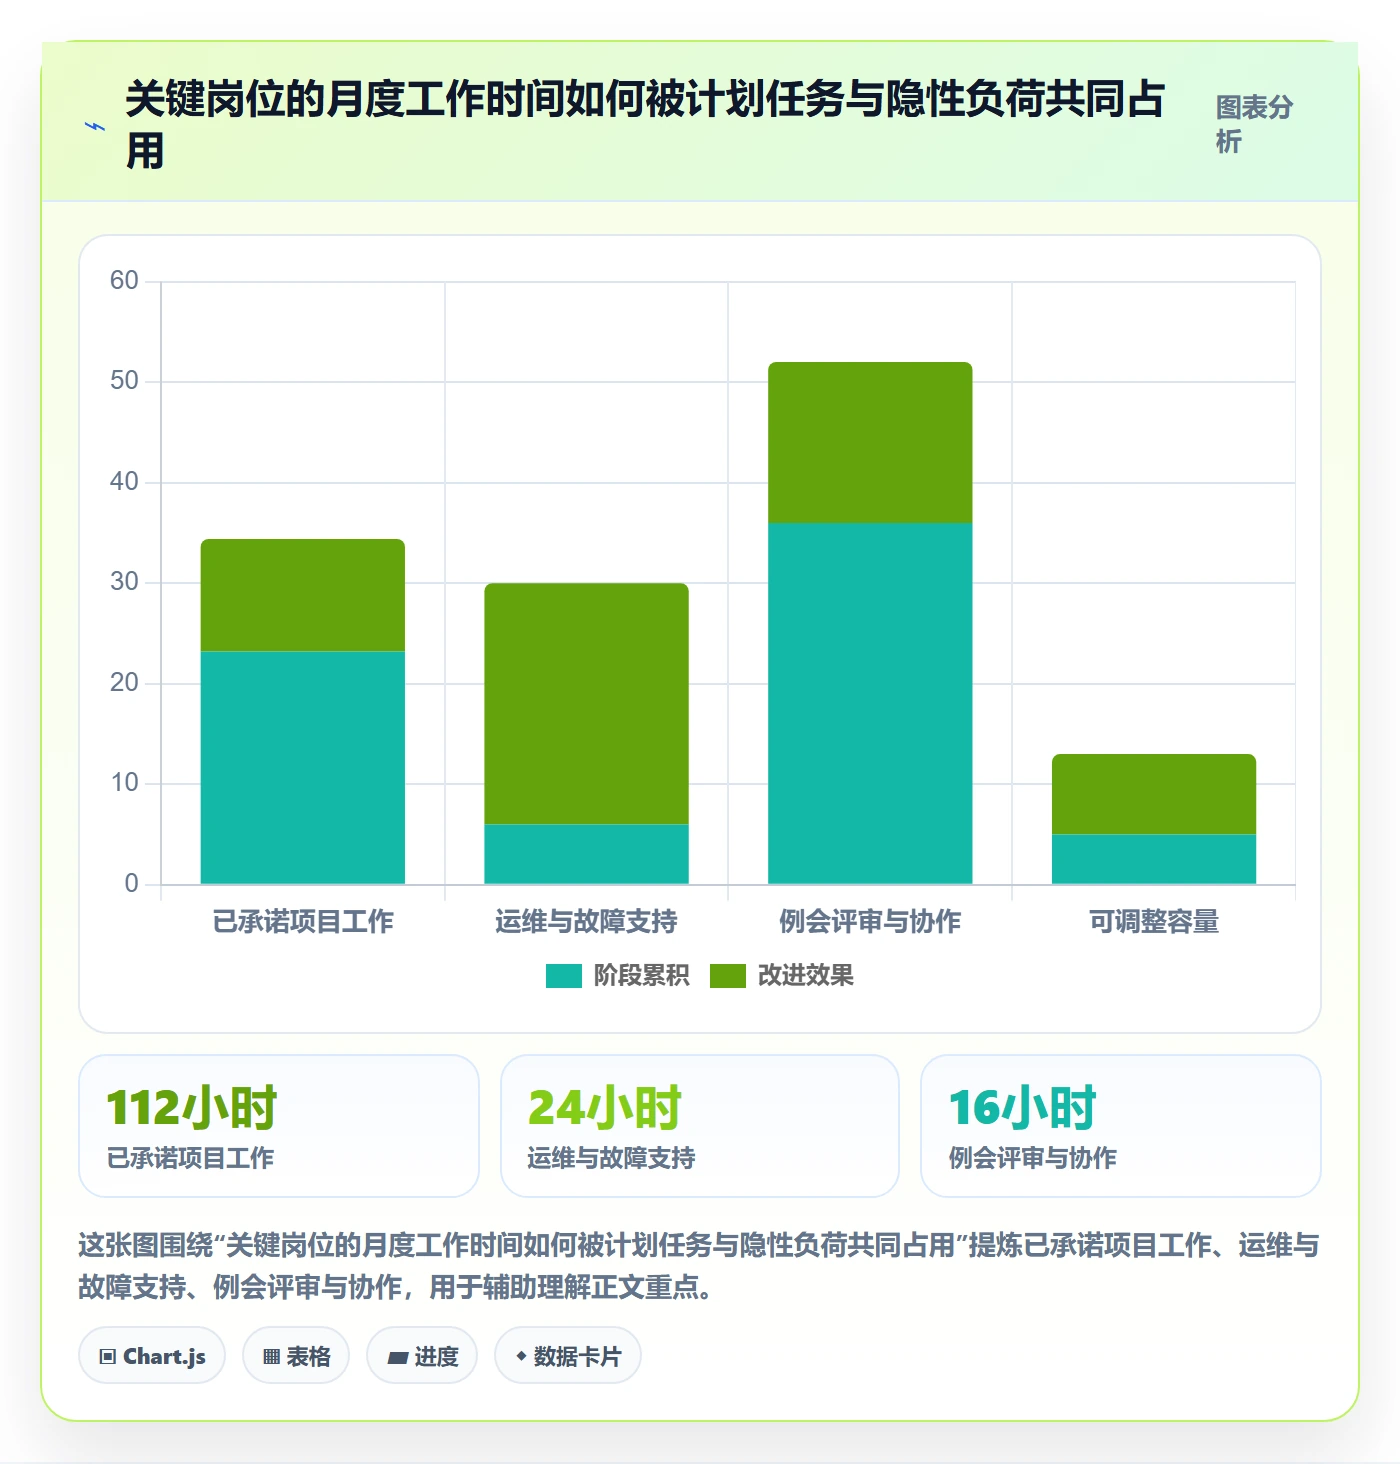Click the description paragraph starting 这张图围绕
1400x1464 pixels.
point(699,1266)
